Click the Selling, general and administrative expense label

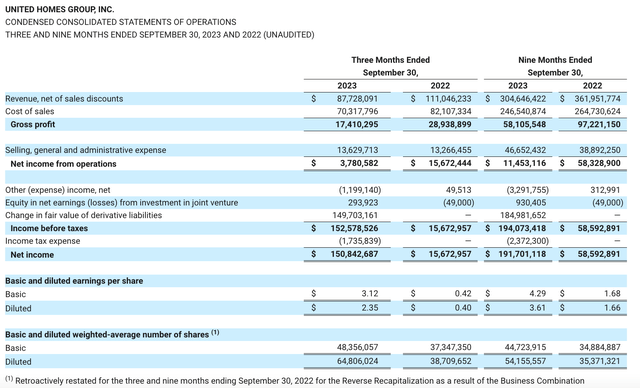(86, 150)
